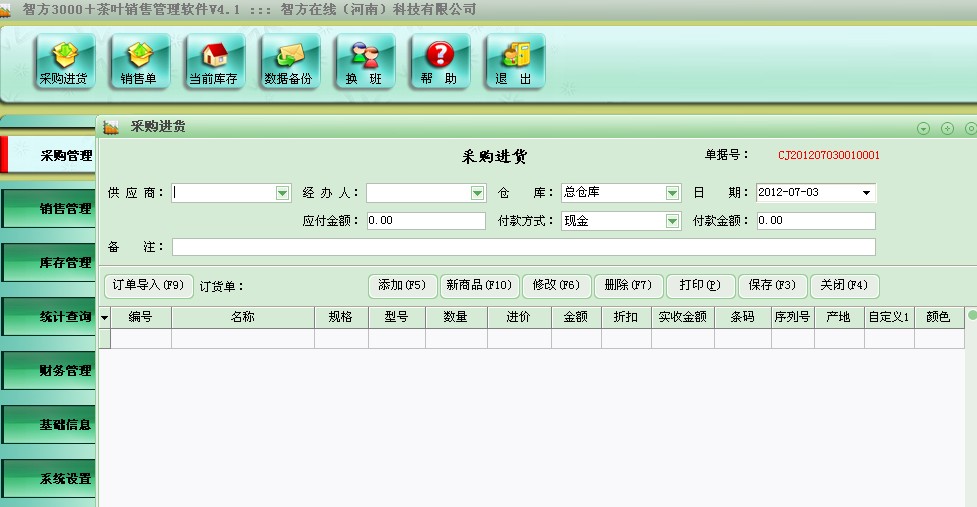Click the 退出 exit icon
Viewport: 977px width, 507px height.
point(513,61)
